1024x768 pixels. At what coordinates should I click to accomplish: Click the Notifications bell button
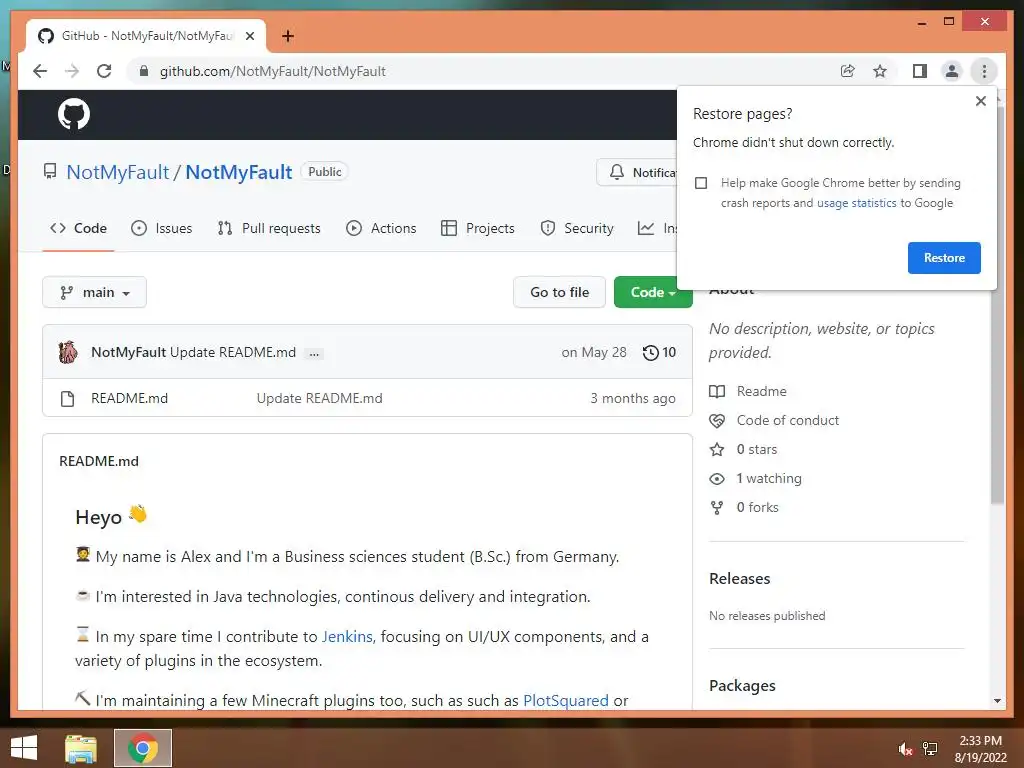point(637,172)
